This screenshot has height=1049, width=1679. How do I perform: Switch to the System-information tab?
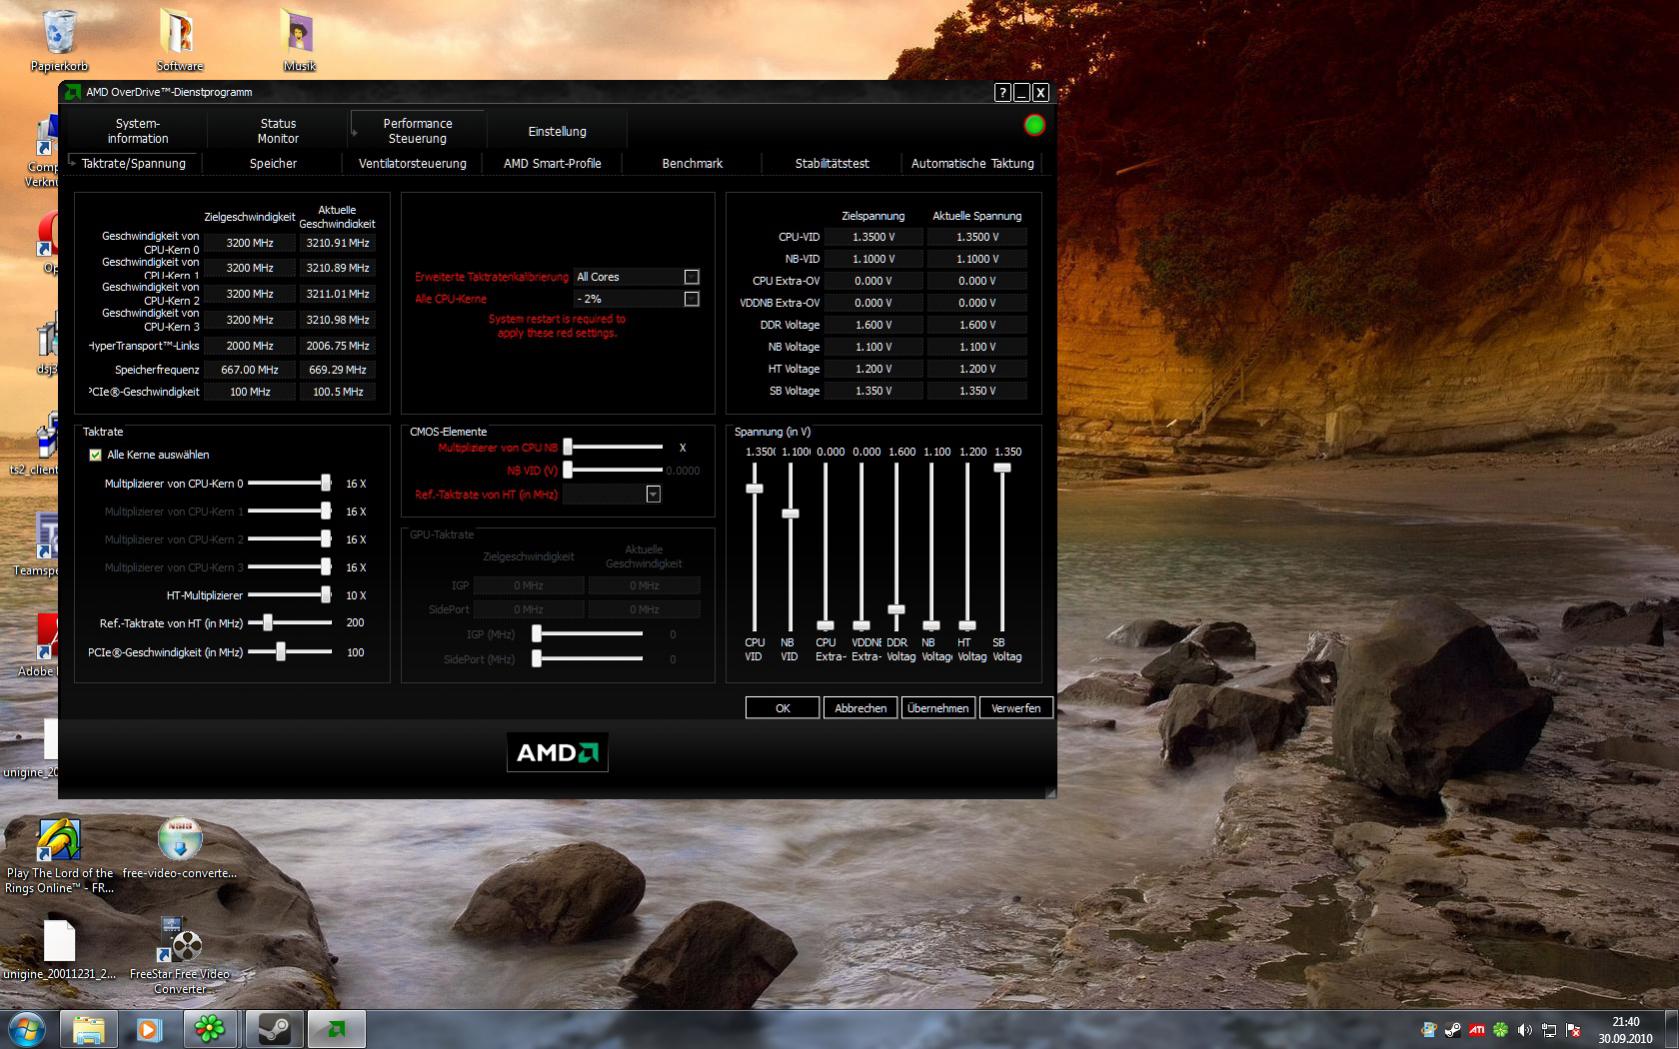coord(138,131)
